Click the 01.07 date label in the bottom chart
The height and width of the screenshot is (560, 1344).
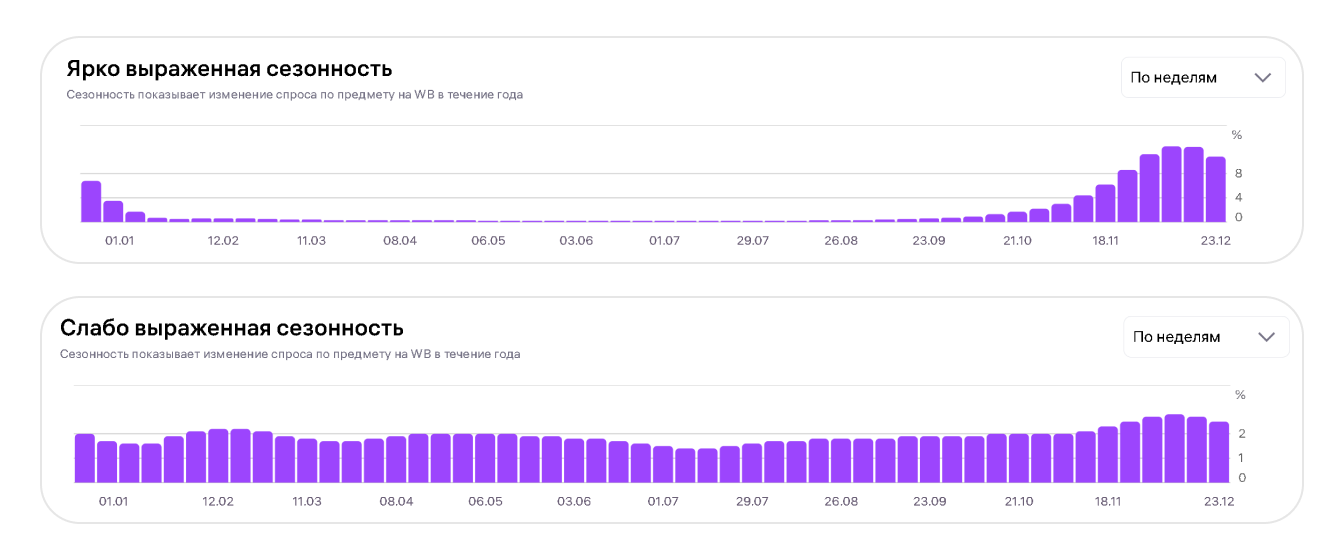pos(663,502)
